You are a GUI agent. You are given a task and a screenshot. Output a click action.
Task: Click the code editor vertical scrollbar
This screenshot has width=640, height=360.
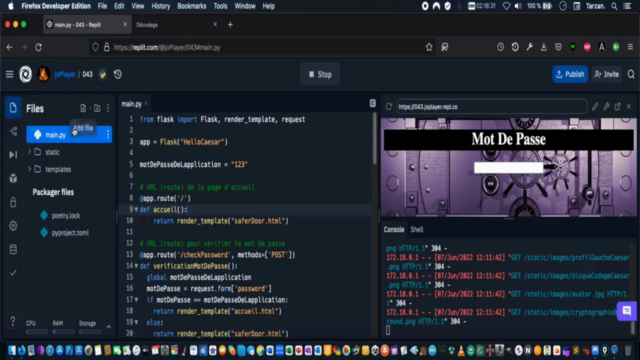[x=374, y=139]
